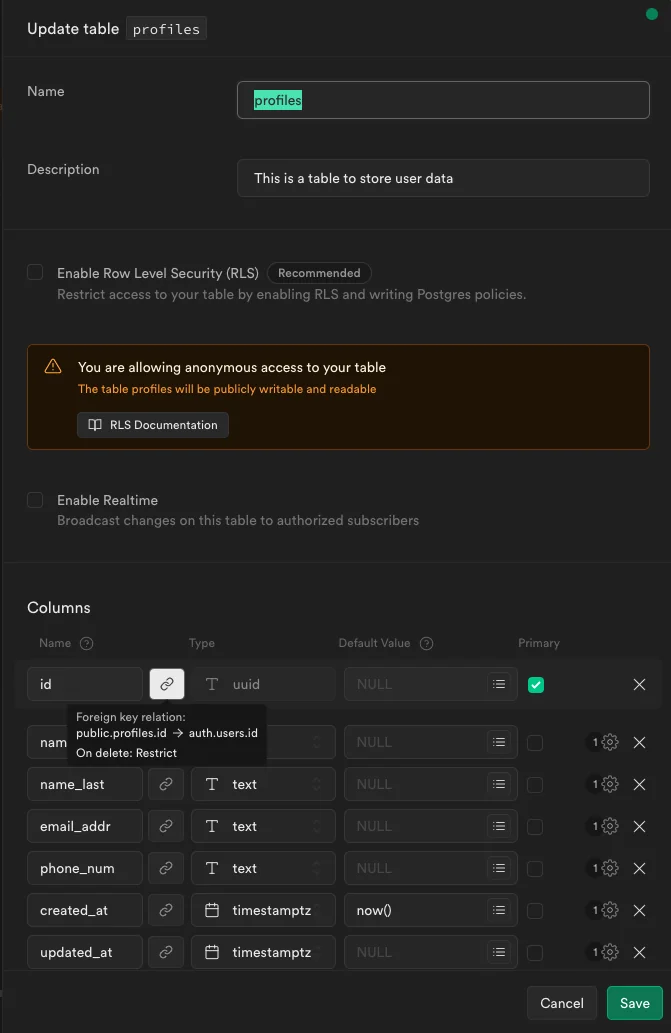The image size is (671, 1033).
Task: Remove the created_at column with its X icon
Action: pyautogui.click(x=639, y=910)
